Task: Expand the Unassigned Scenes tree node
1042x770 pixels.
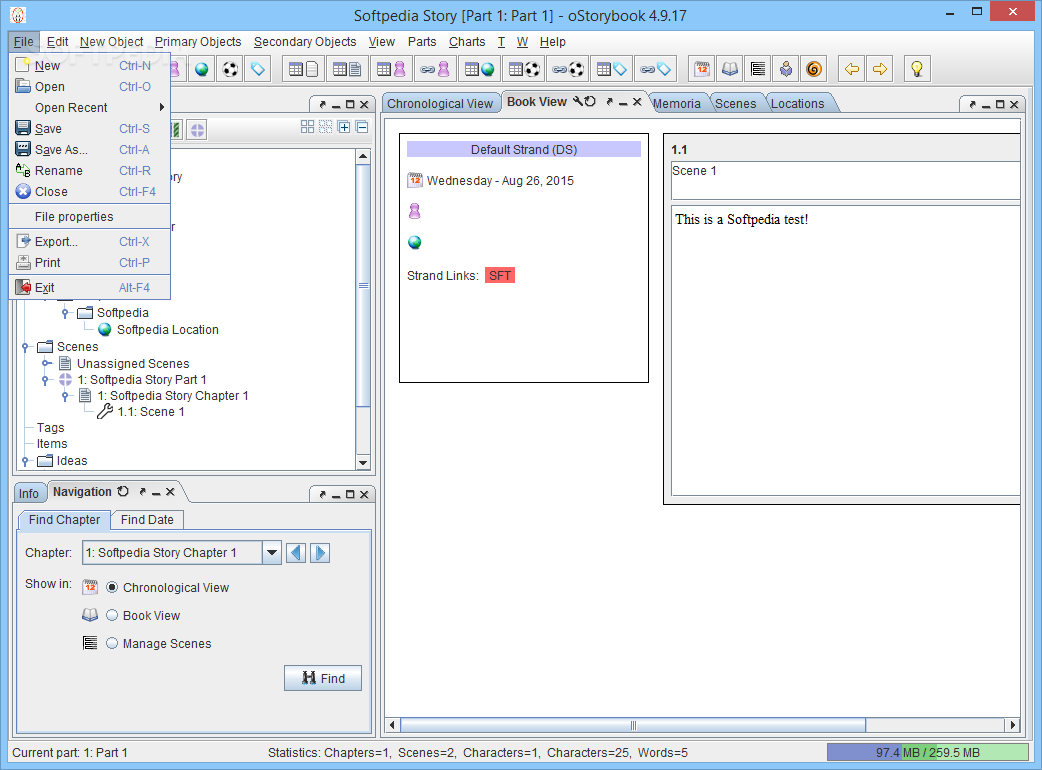Action: [x=46, y=363]
